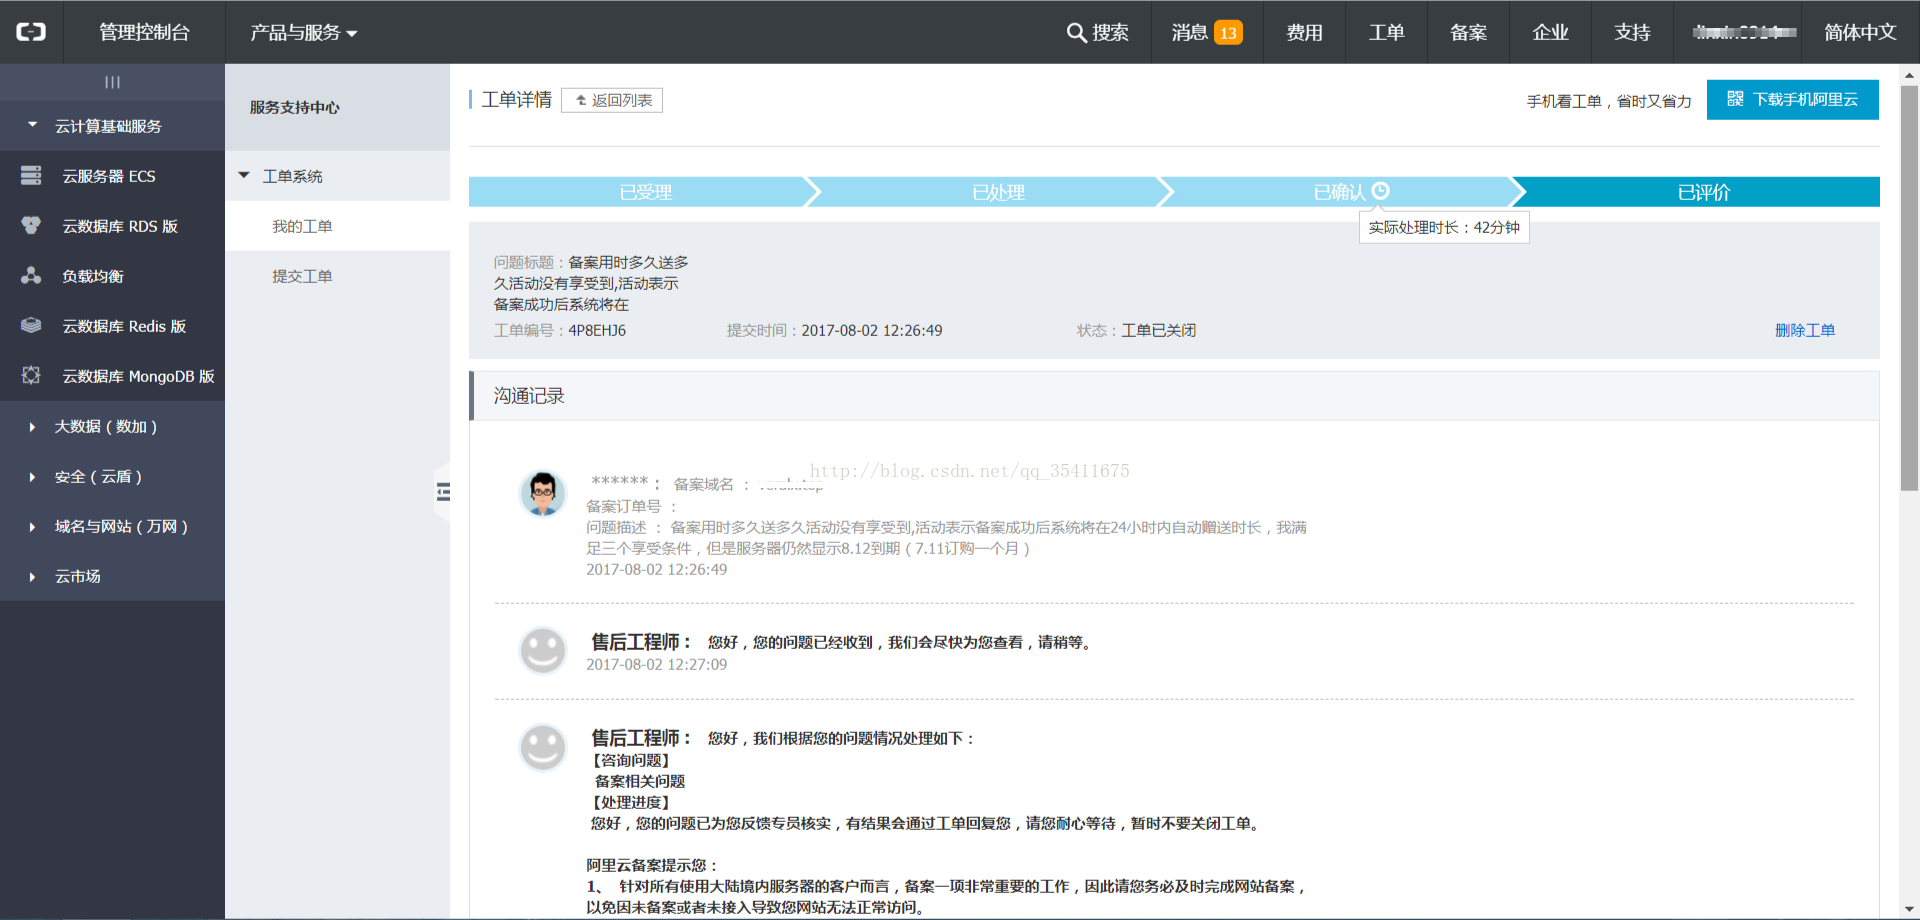The height and width of the screenshot is (920, 1920).
Task: Click the QR code icon on download button
Action: coord(1735,99)
